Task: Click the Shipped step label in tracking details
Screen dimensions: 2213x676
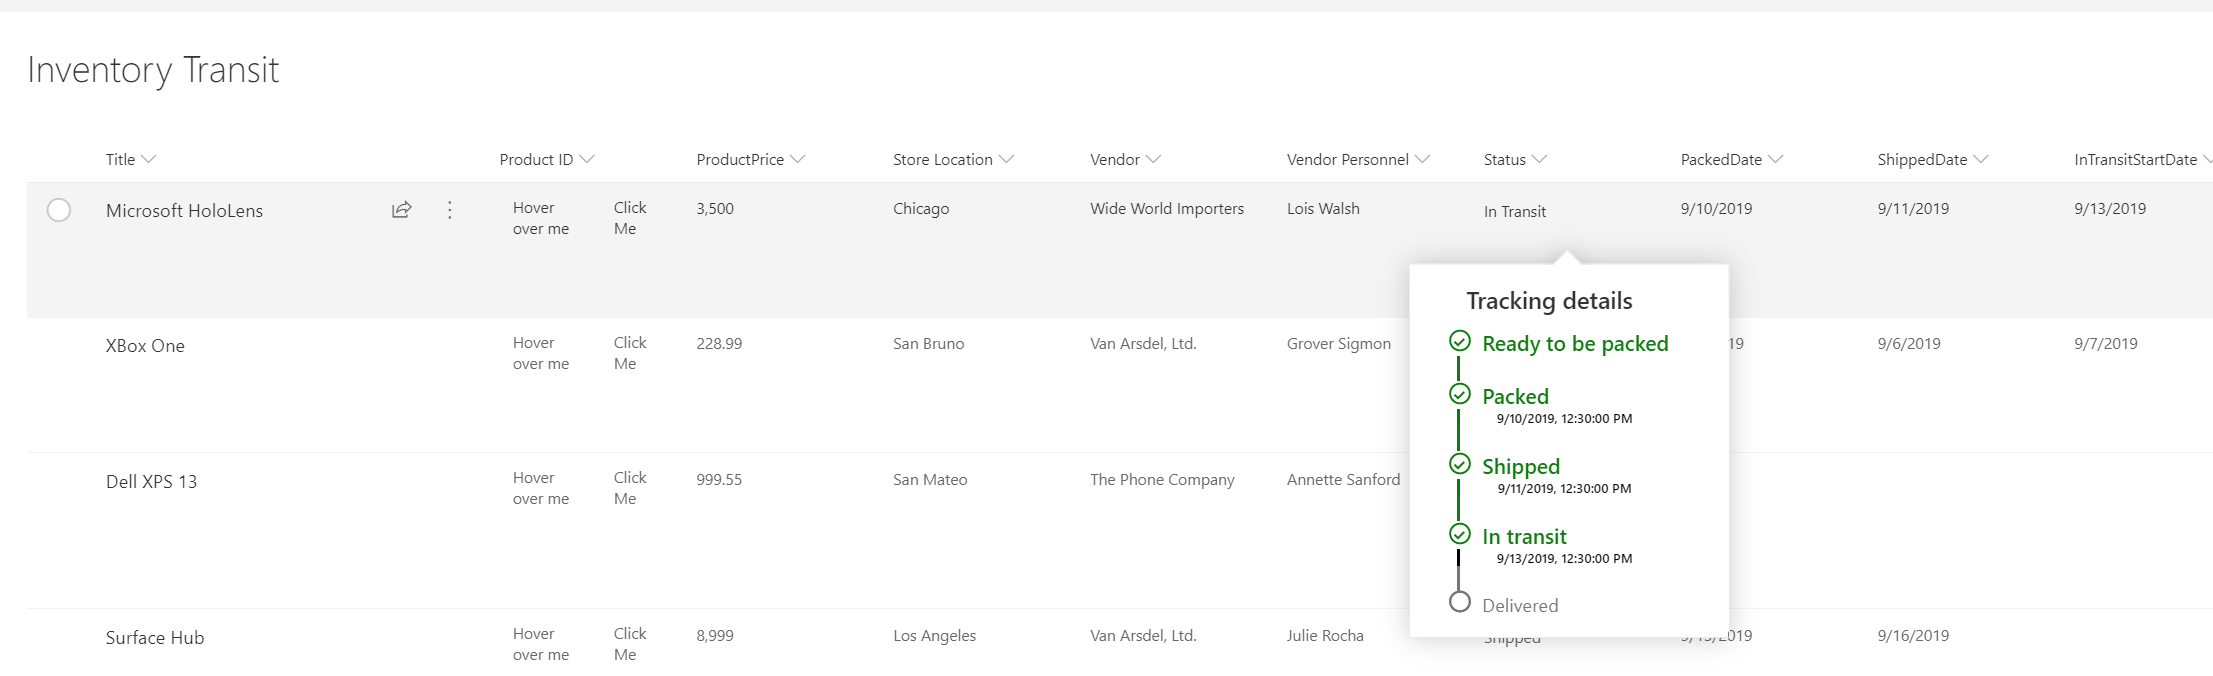Action: click(x=1521, y=466)
